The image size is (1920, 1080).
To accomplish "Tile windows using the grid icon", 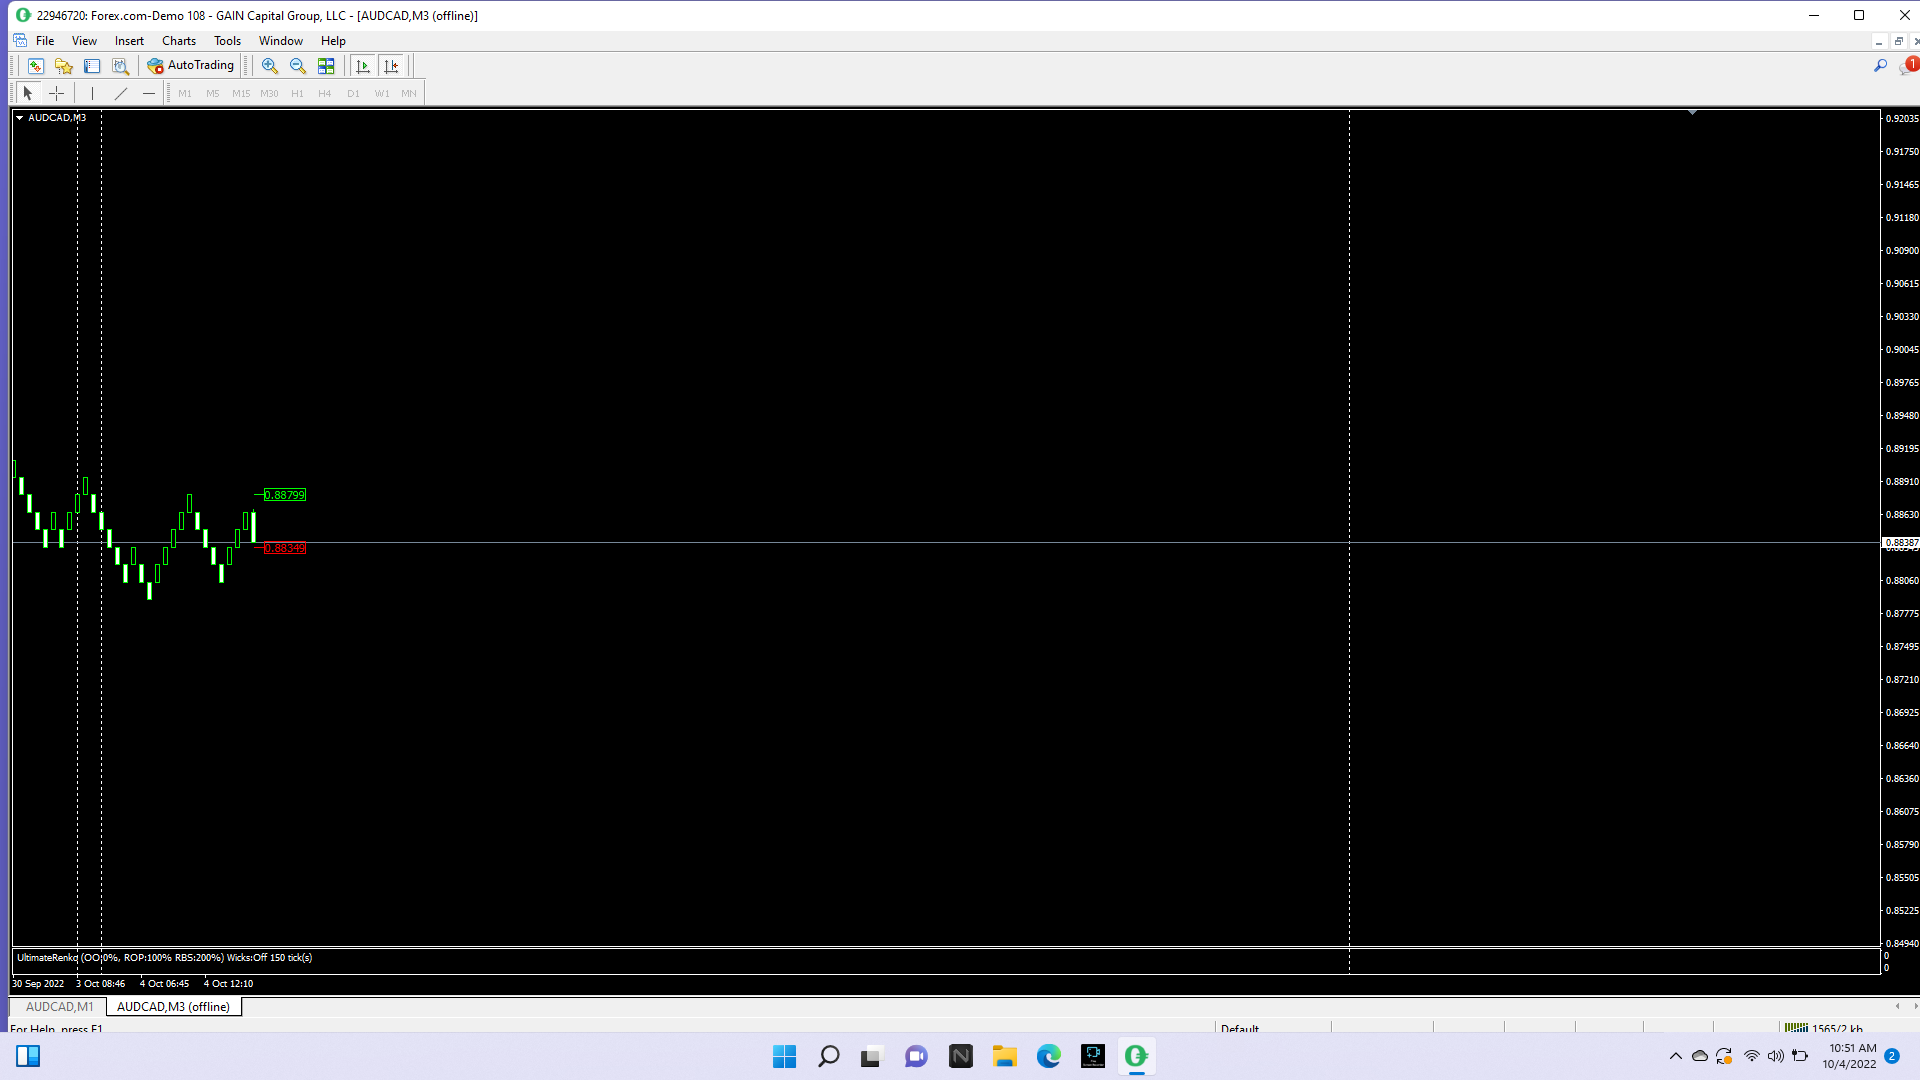I will [x=326, y=66].
